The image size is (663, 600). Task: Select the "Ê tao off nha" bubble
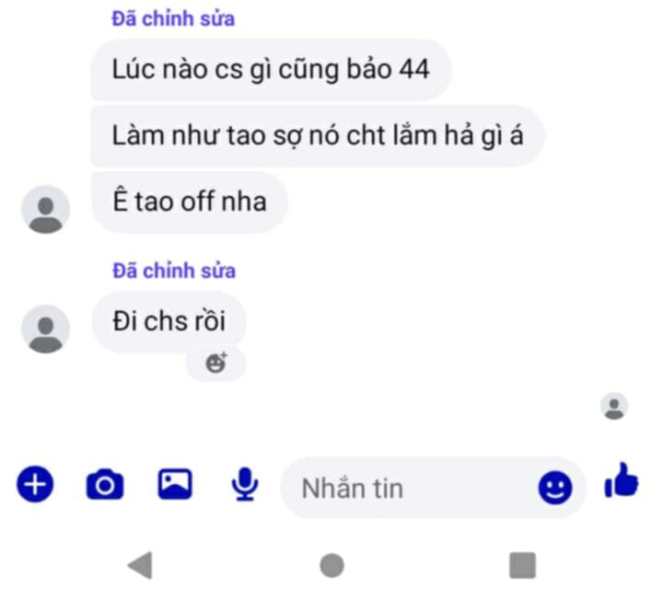(189, 202)
